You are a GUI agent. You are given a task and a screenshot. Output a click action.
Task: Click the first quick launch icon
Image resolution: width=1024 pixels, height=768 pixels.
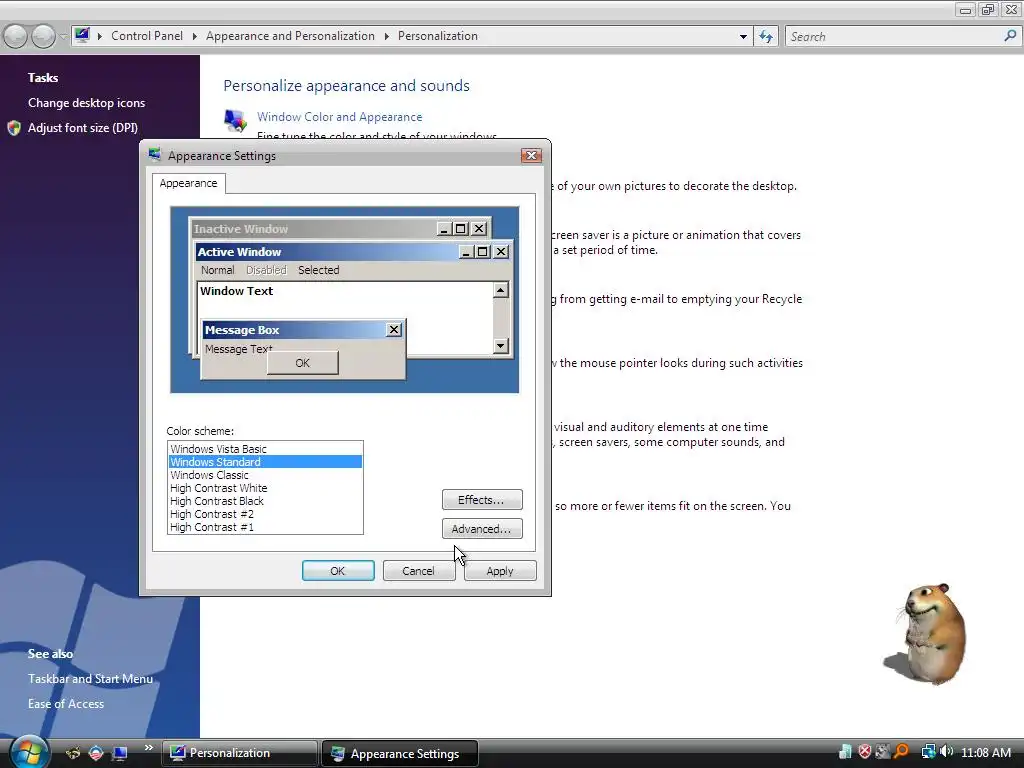[72, 753]
